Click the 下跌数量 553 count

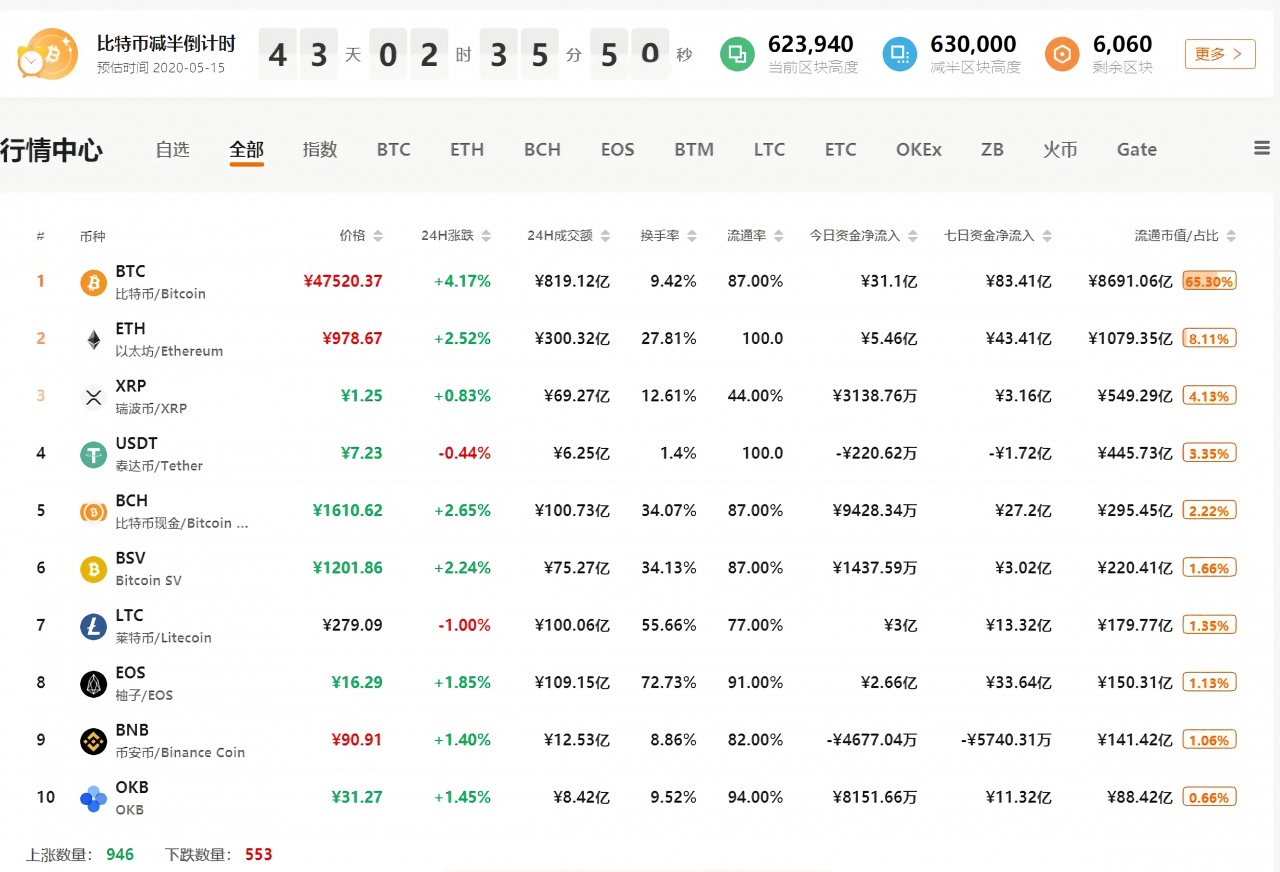tap(259, 854)
